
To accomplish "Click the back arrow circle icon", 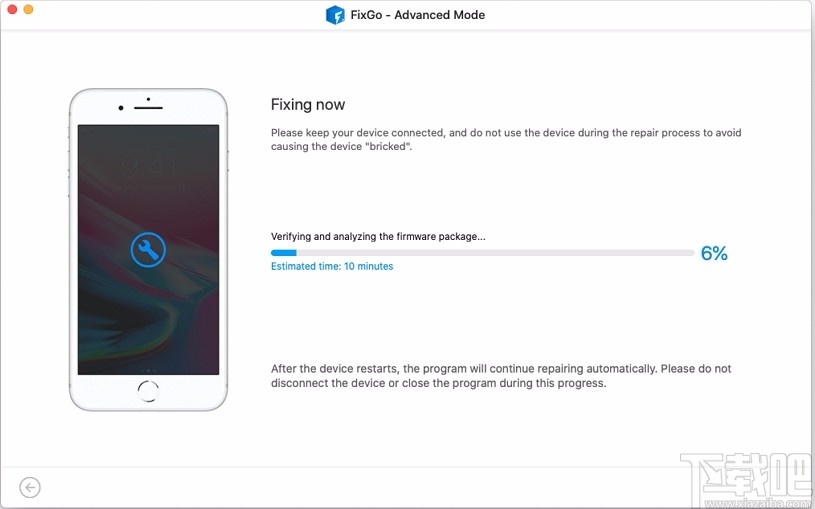I will (x=30, y=487).
